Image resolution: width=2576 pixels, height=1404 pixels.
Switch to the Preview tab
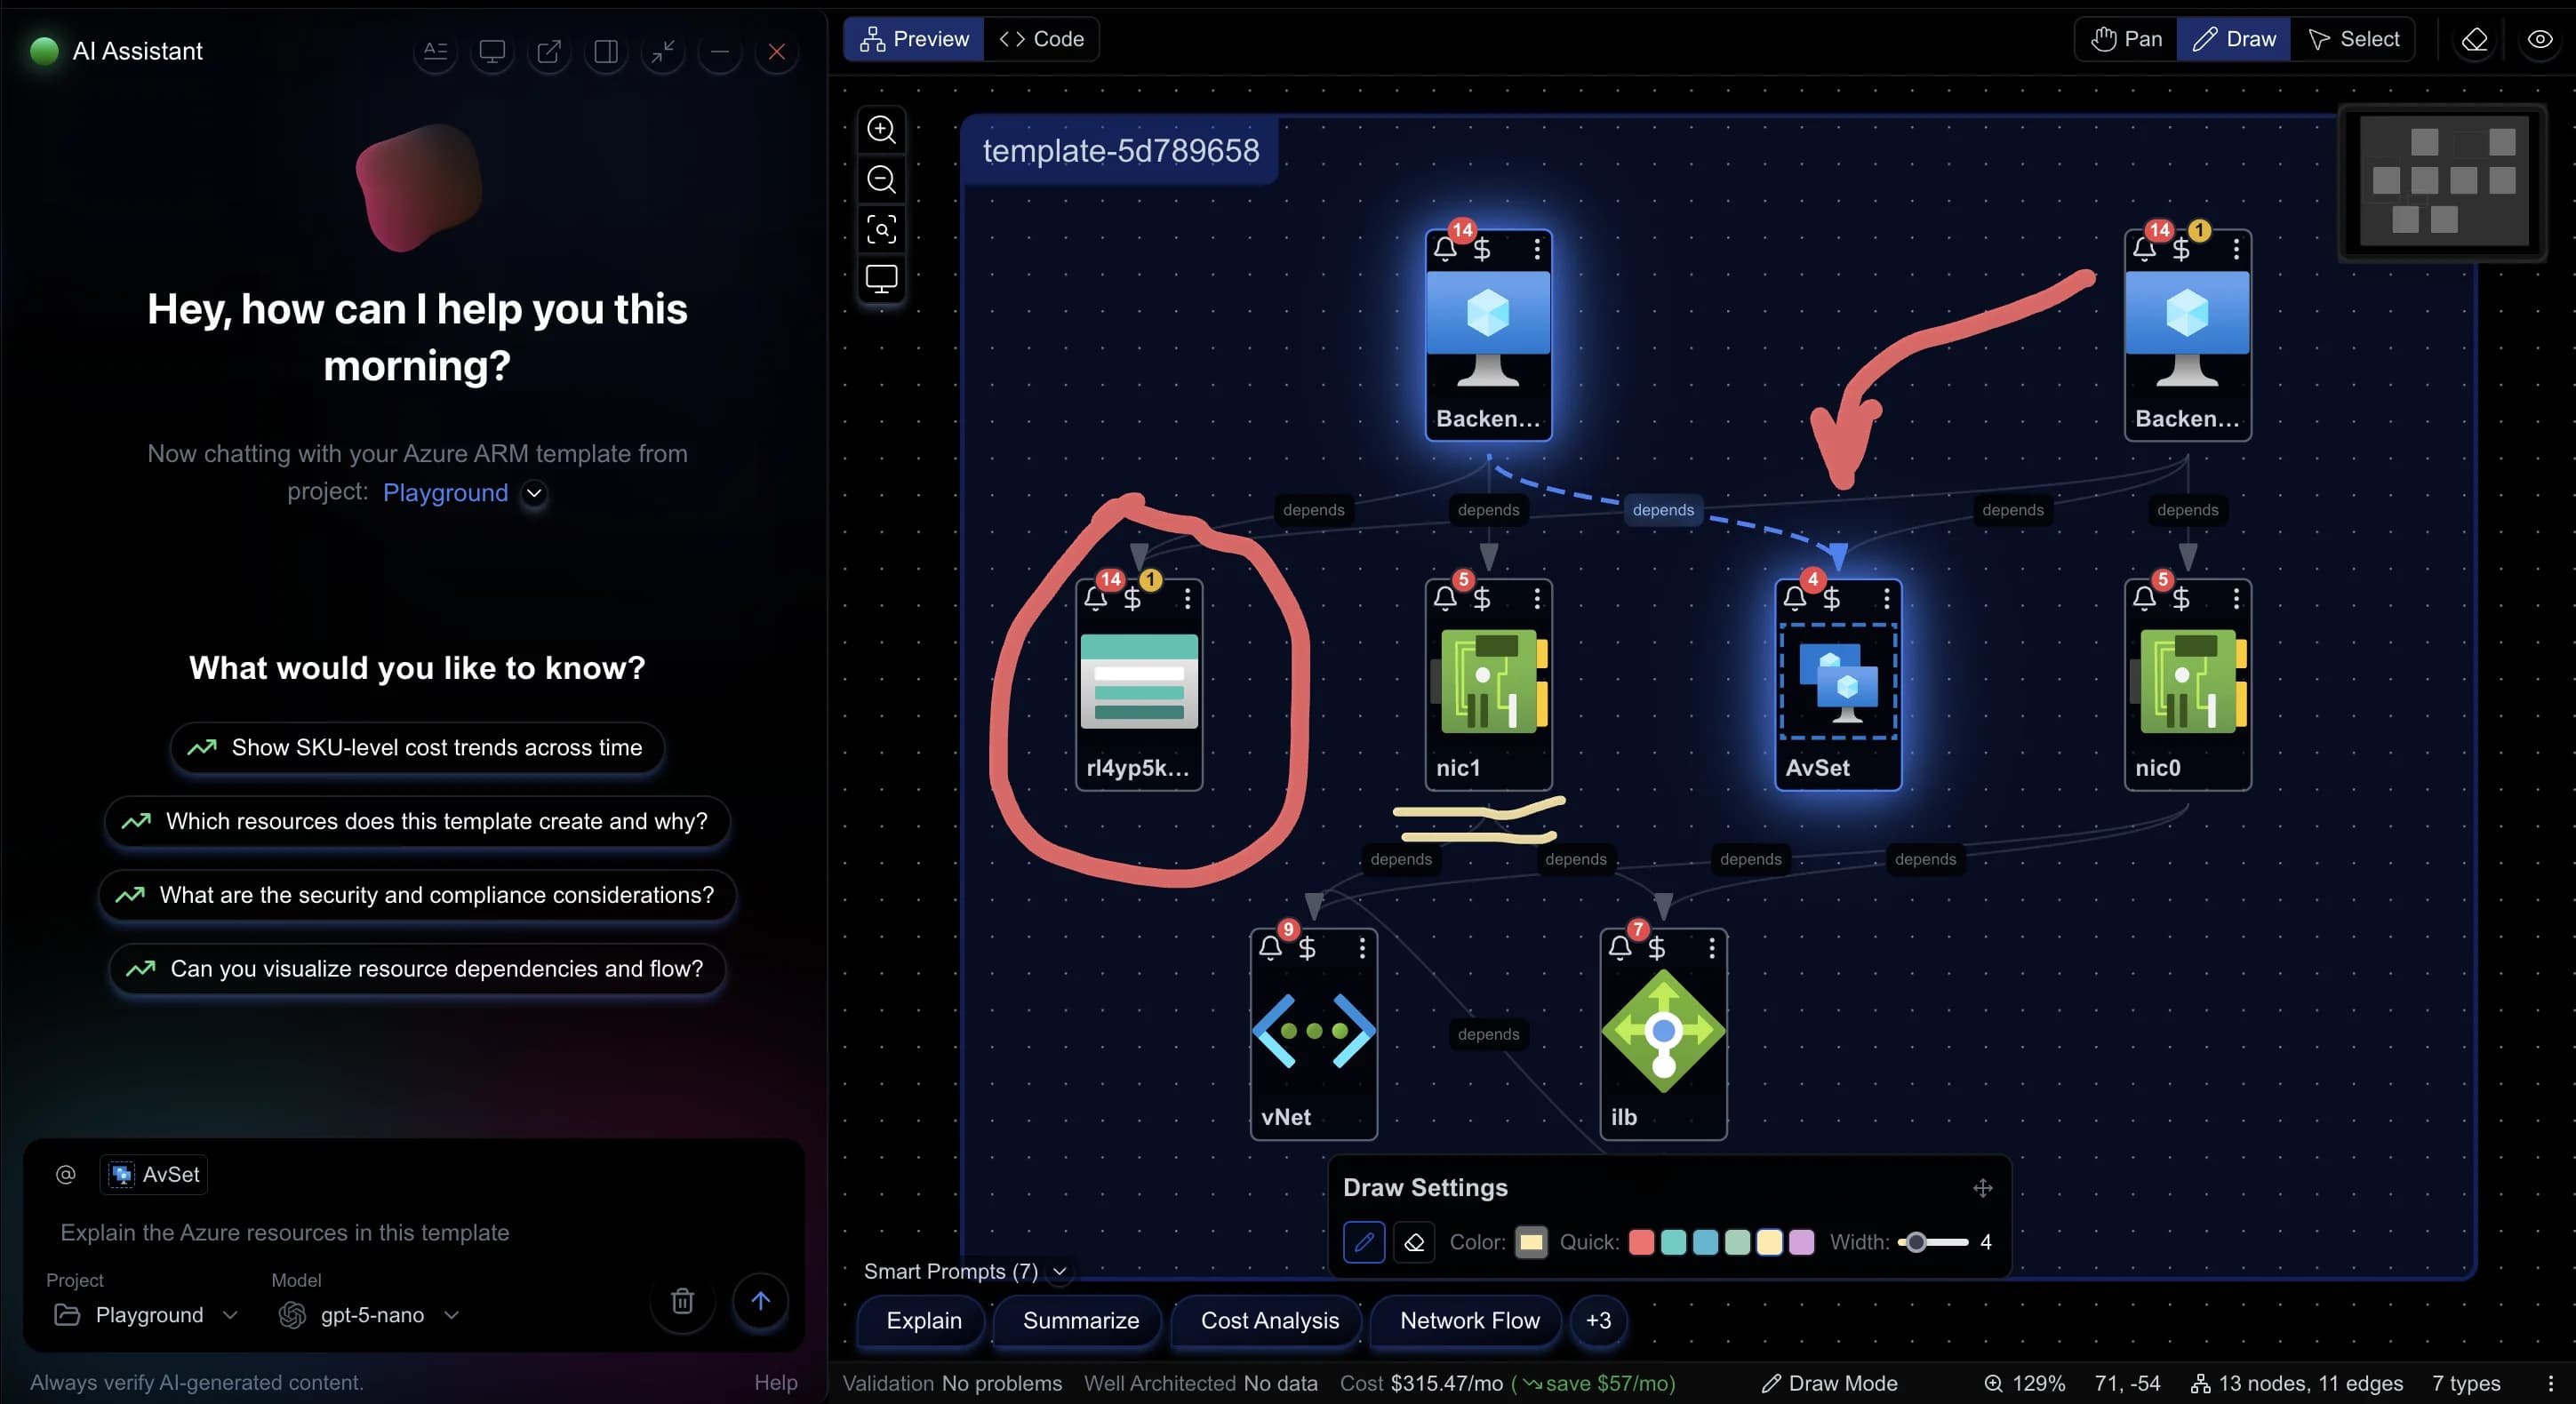click(914, 39)
